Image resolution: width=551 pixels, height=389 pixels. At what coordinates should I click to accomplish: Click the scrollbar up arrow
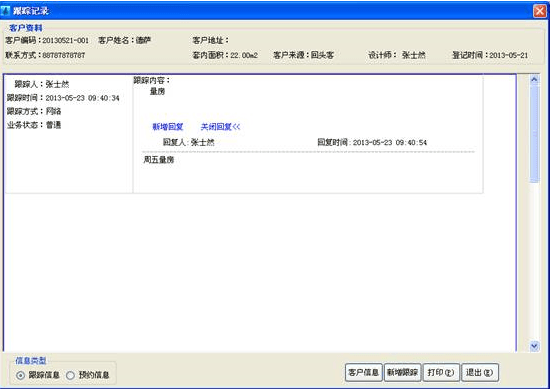(x=534, y=80)
